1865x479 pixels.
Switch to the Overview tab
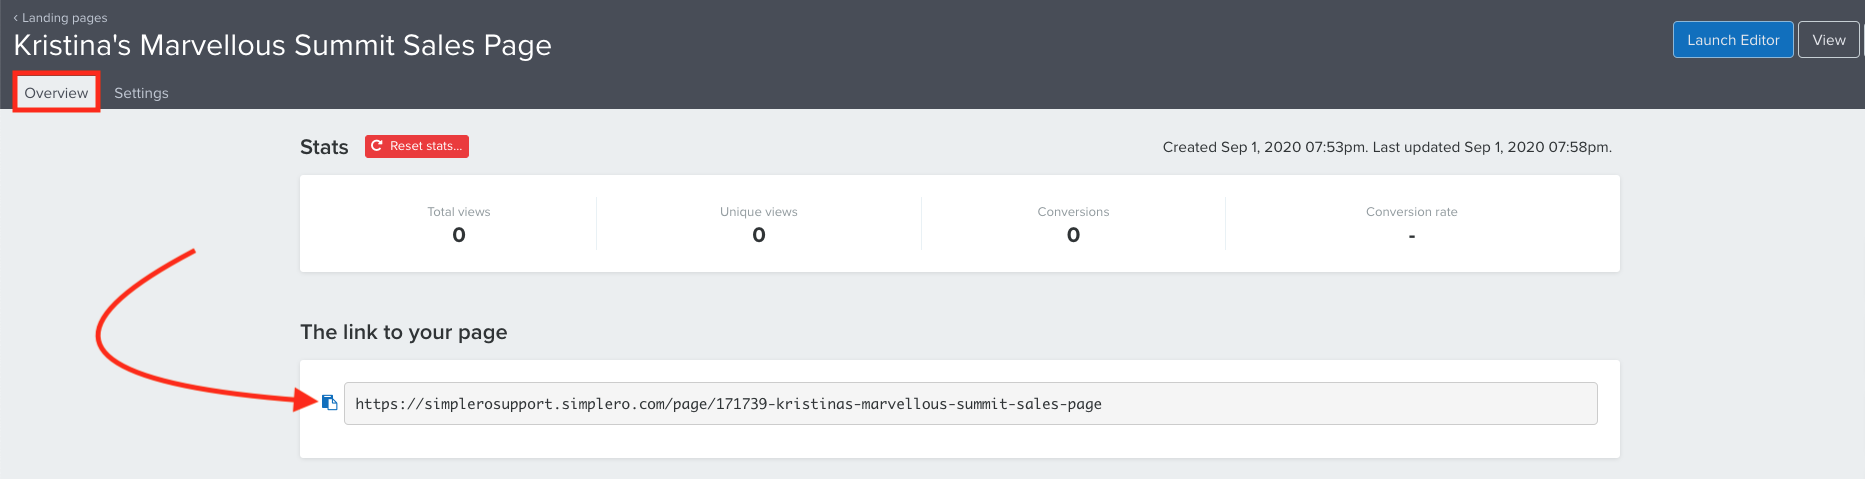(x=56, y=93)
